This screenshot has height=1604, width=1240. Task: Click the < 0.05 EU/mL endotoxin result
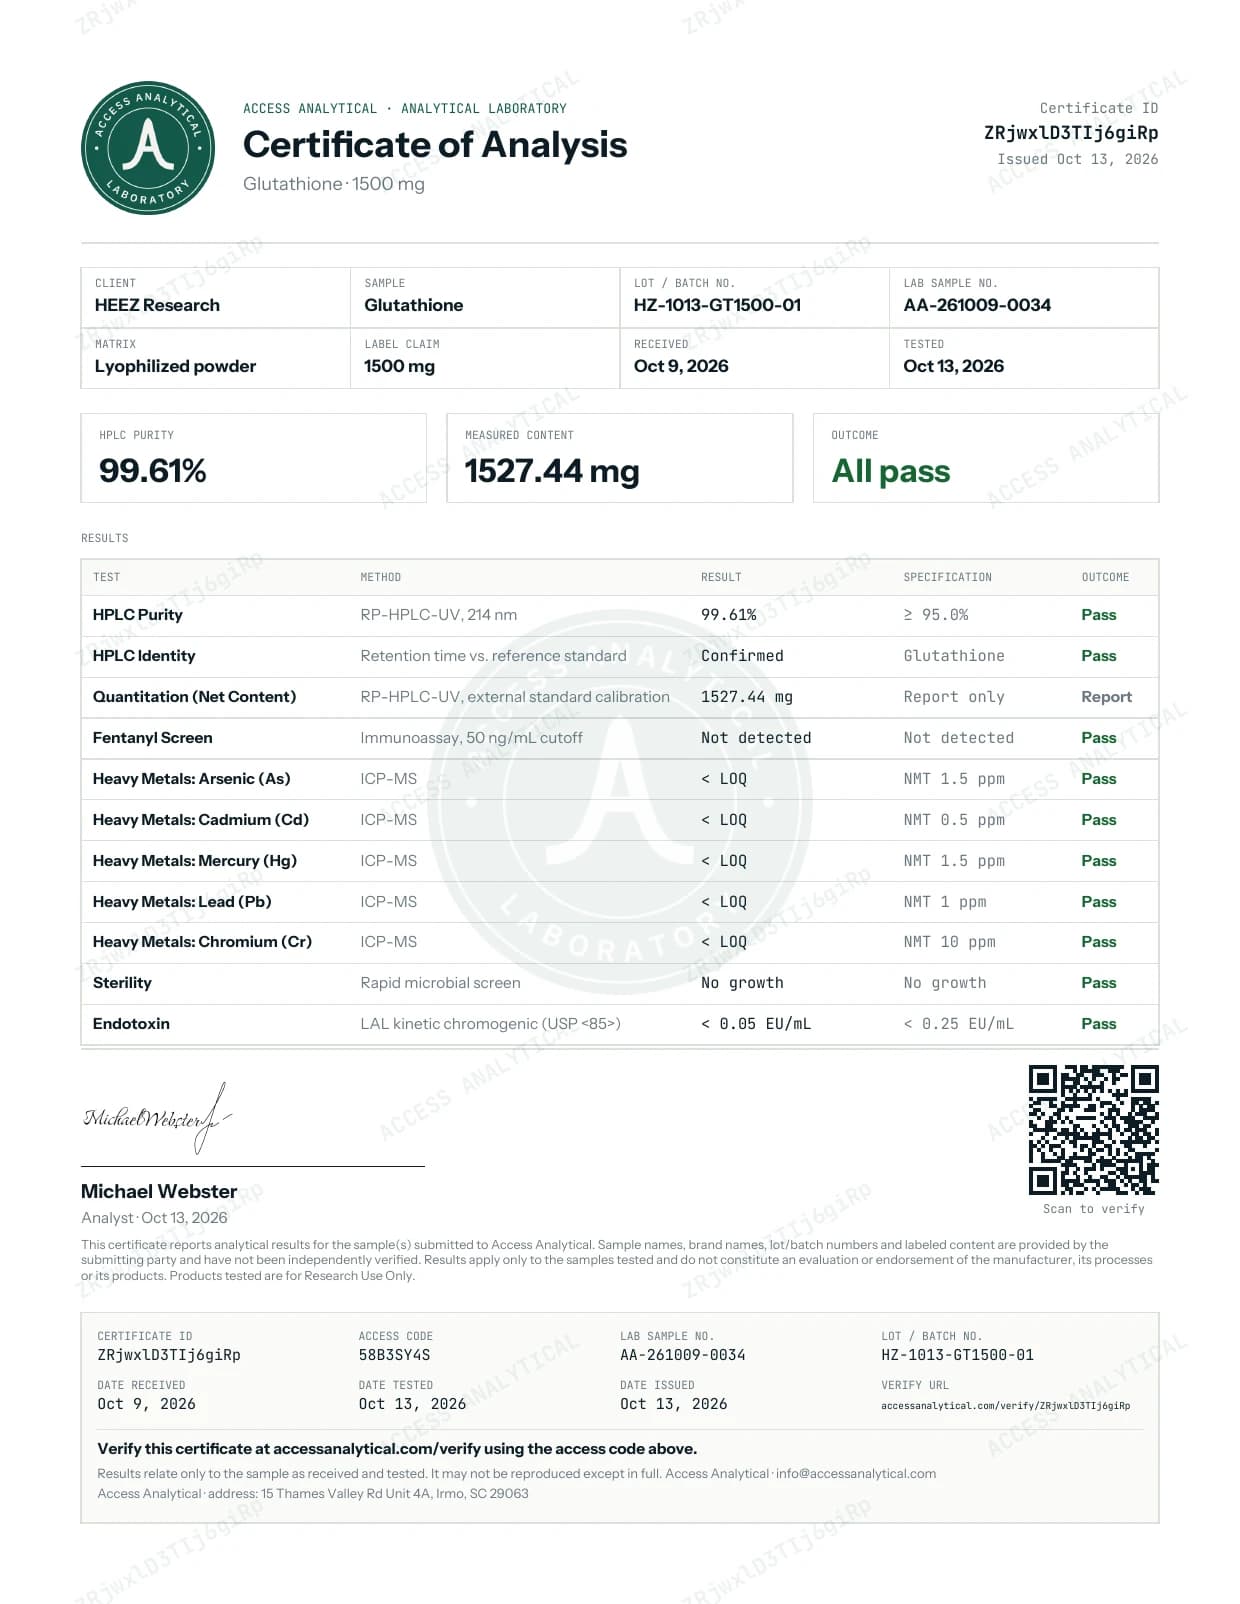[756, 1024]
